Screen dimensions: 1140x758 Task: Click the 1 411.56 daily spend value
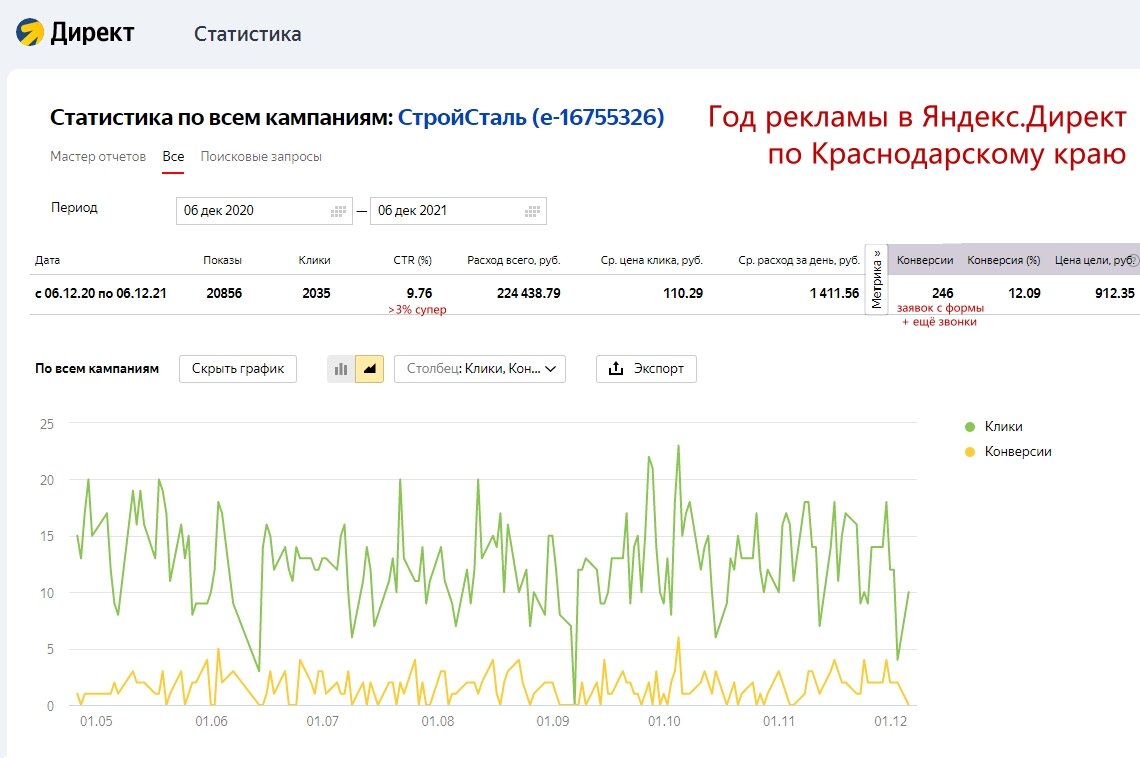coord(835,294)
